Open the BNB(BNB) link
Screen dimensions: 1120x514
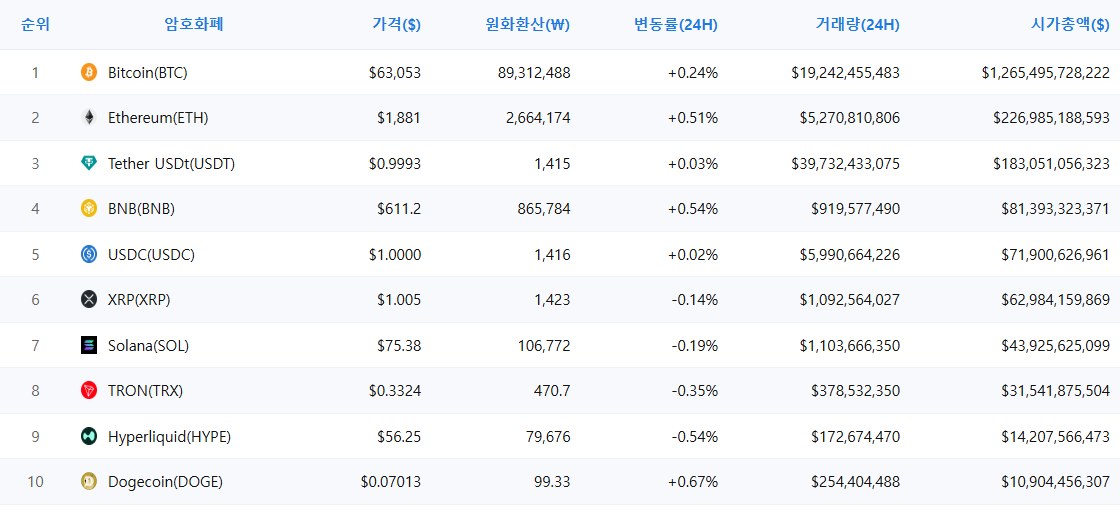click(141, 208)
